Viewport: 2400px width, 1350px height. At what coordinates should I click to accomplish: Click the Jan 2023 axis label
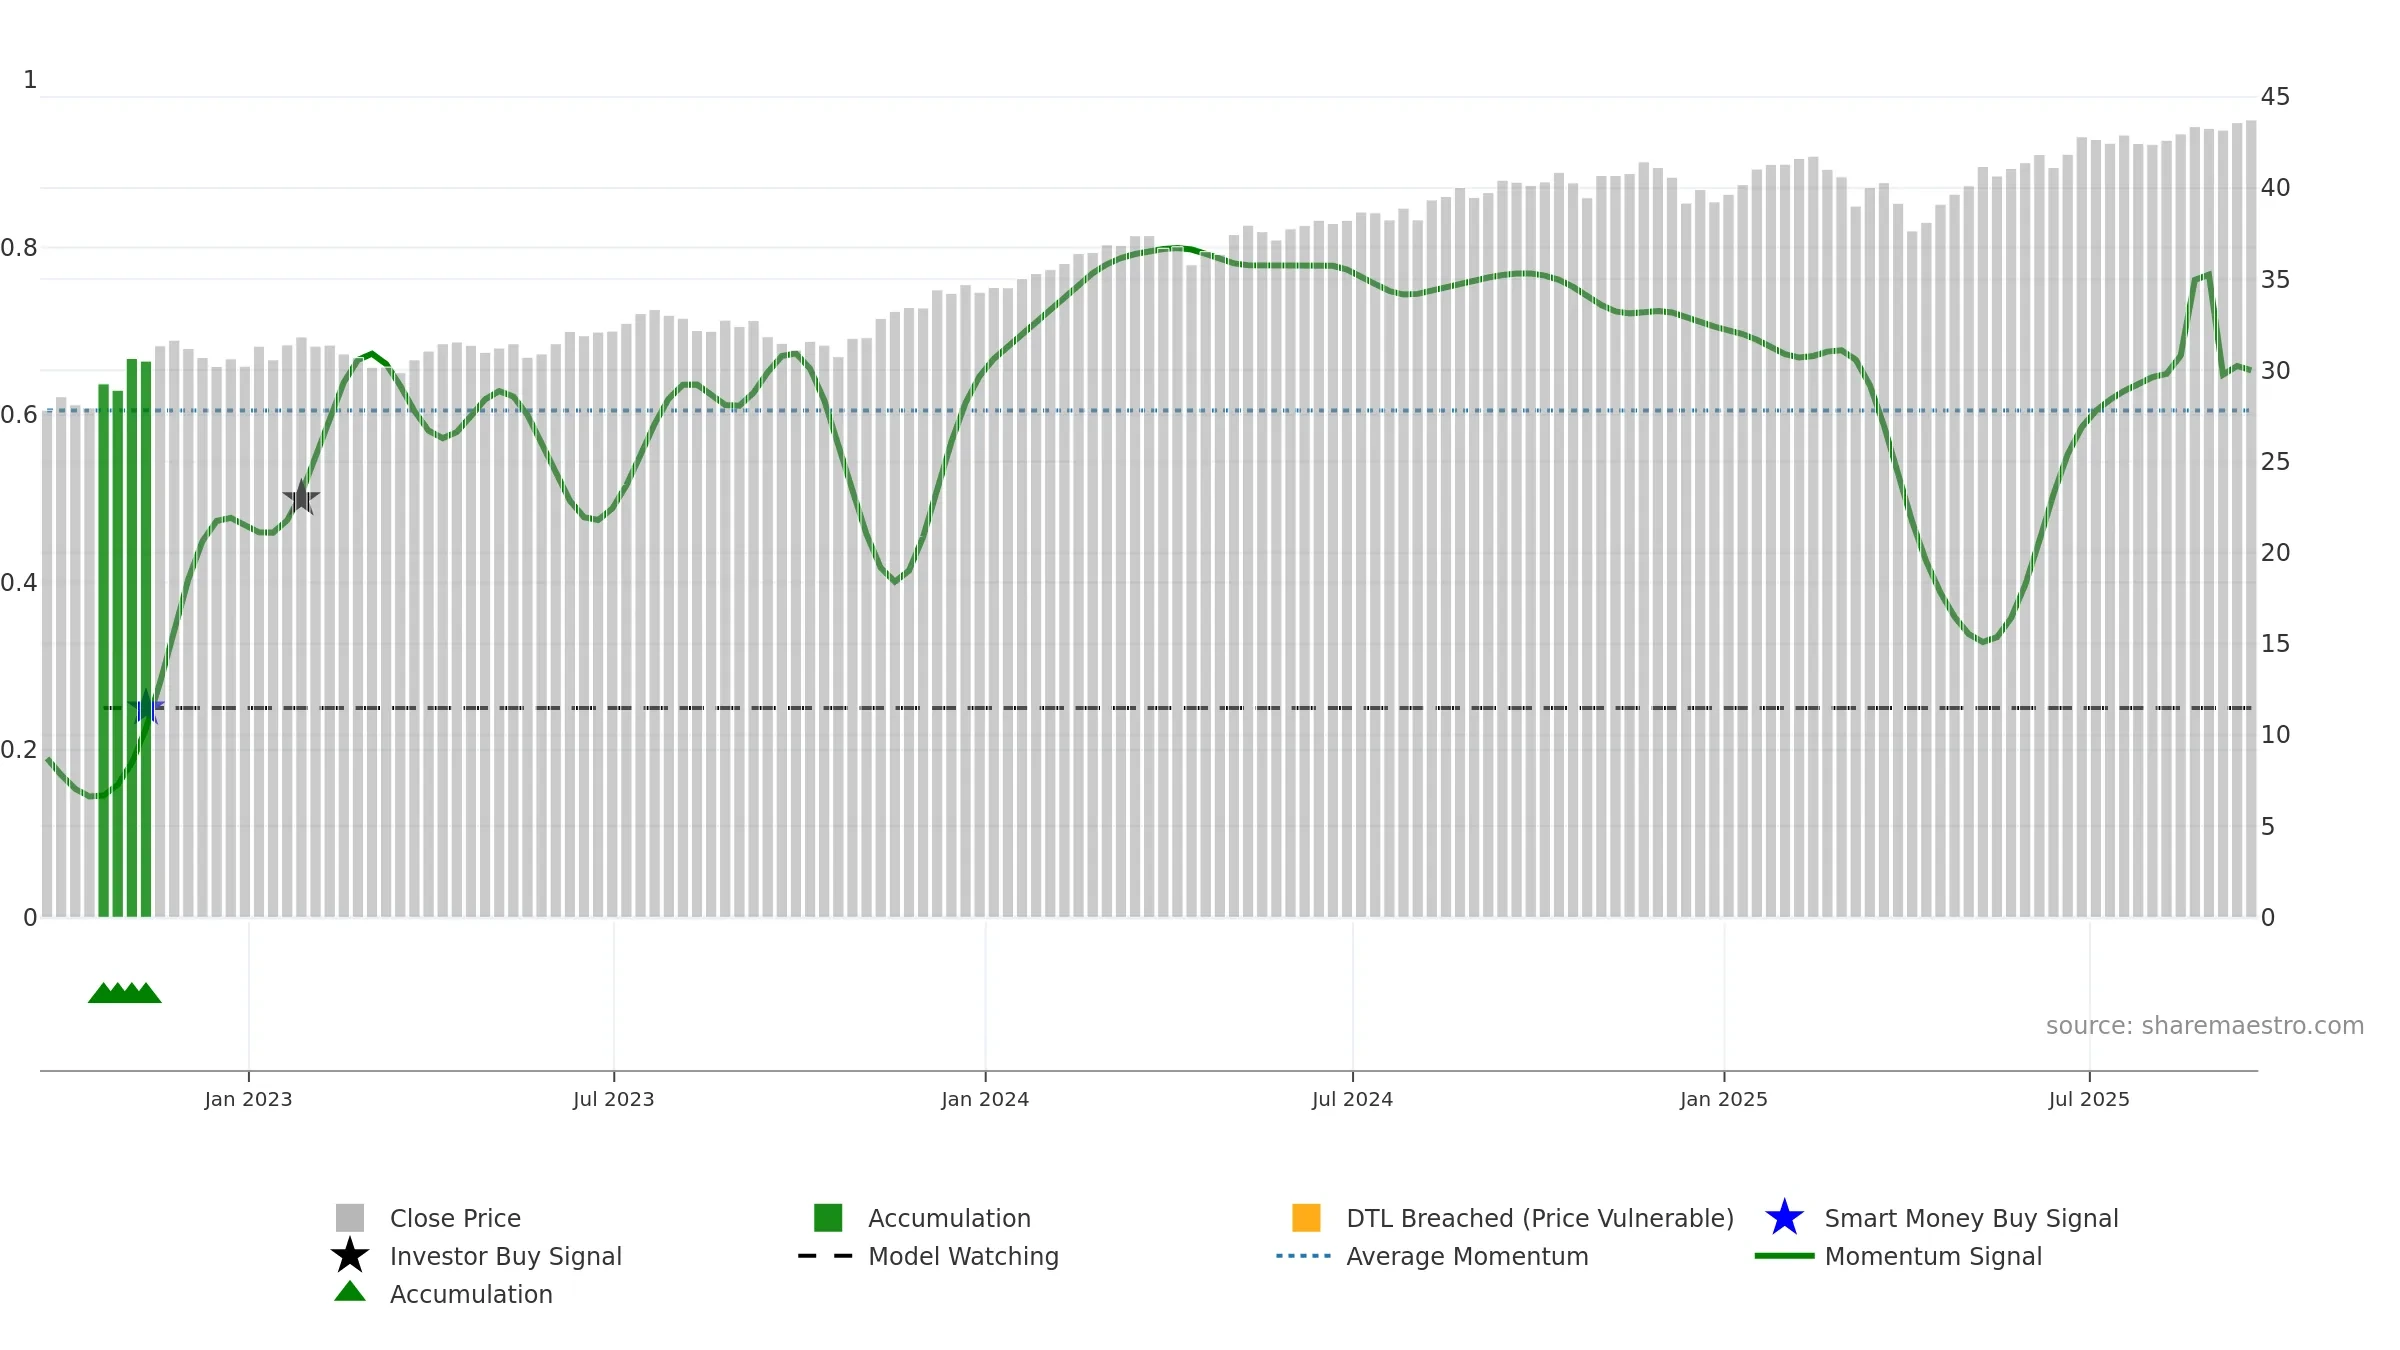[248, 1100]
